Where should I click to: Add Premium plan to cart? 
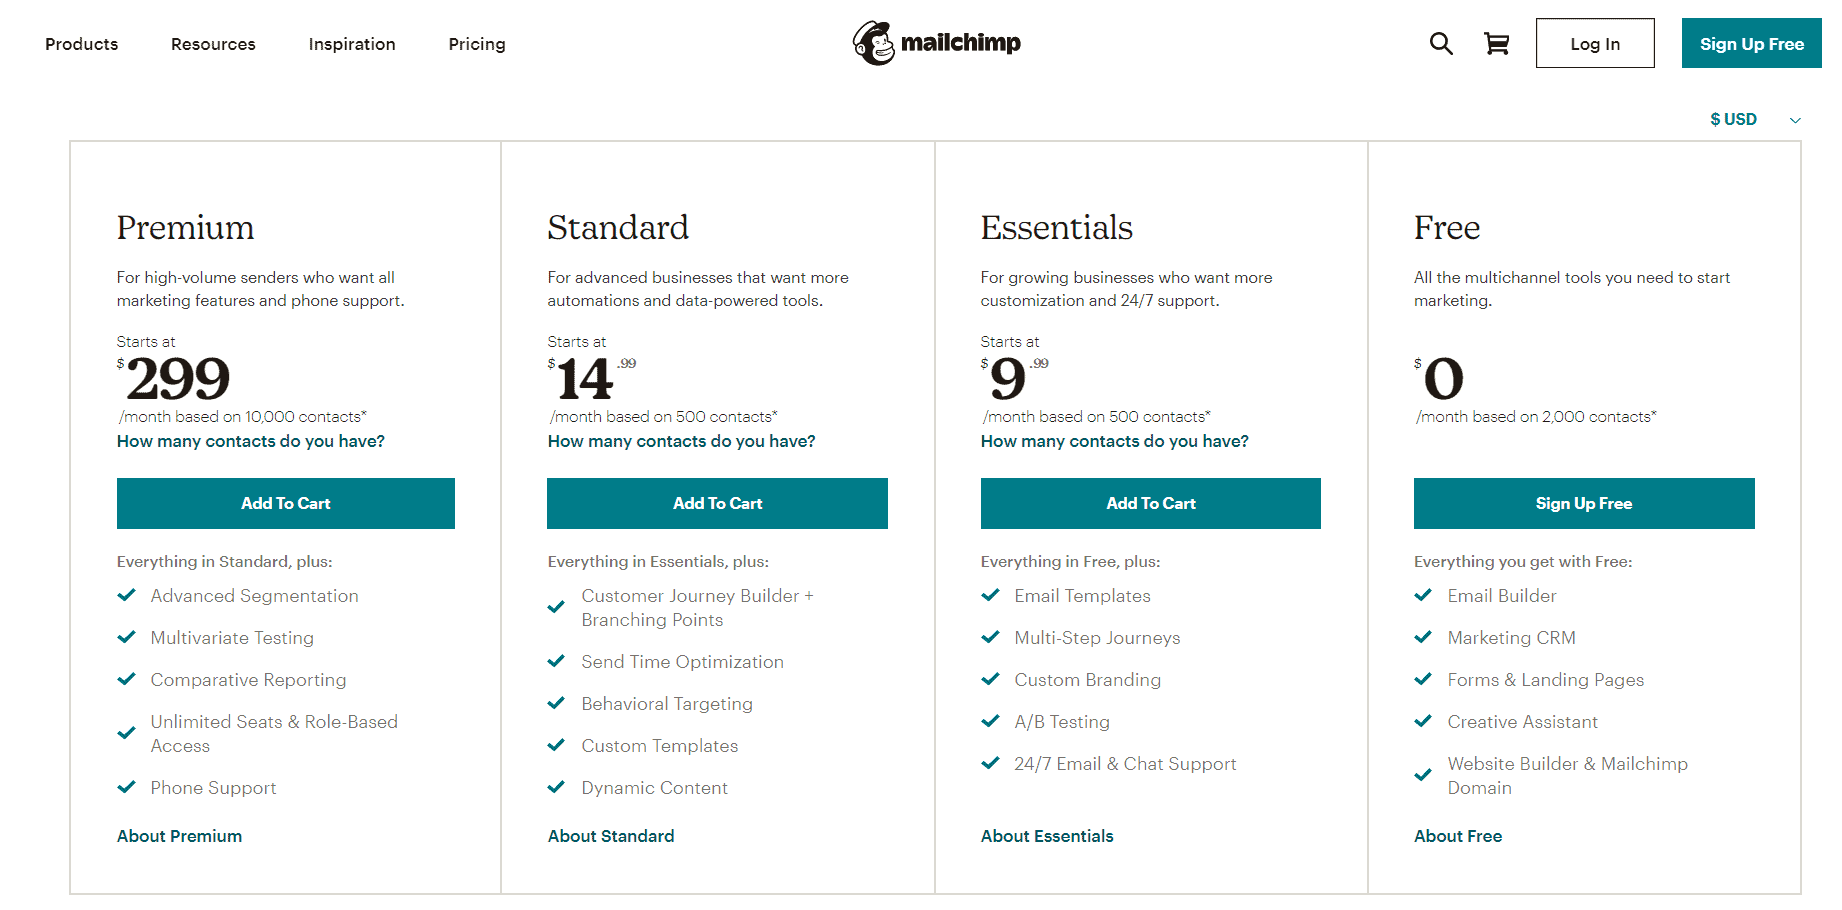[x=286, y=503]
